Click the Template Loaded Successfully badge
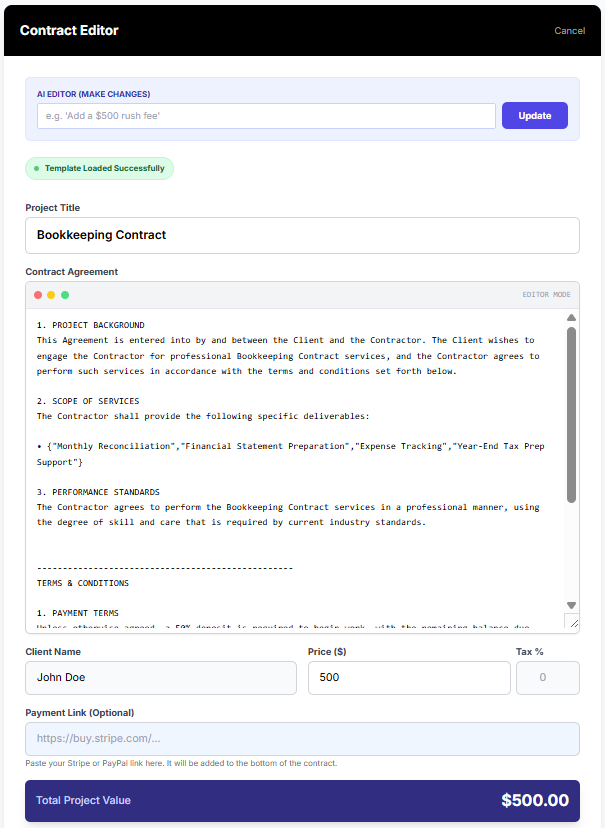605x828 pixels. coord(99,168)
